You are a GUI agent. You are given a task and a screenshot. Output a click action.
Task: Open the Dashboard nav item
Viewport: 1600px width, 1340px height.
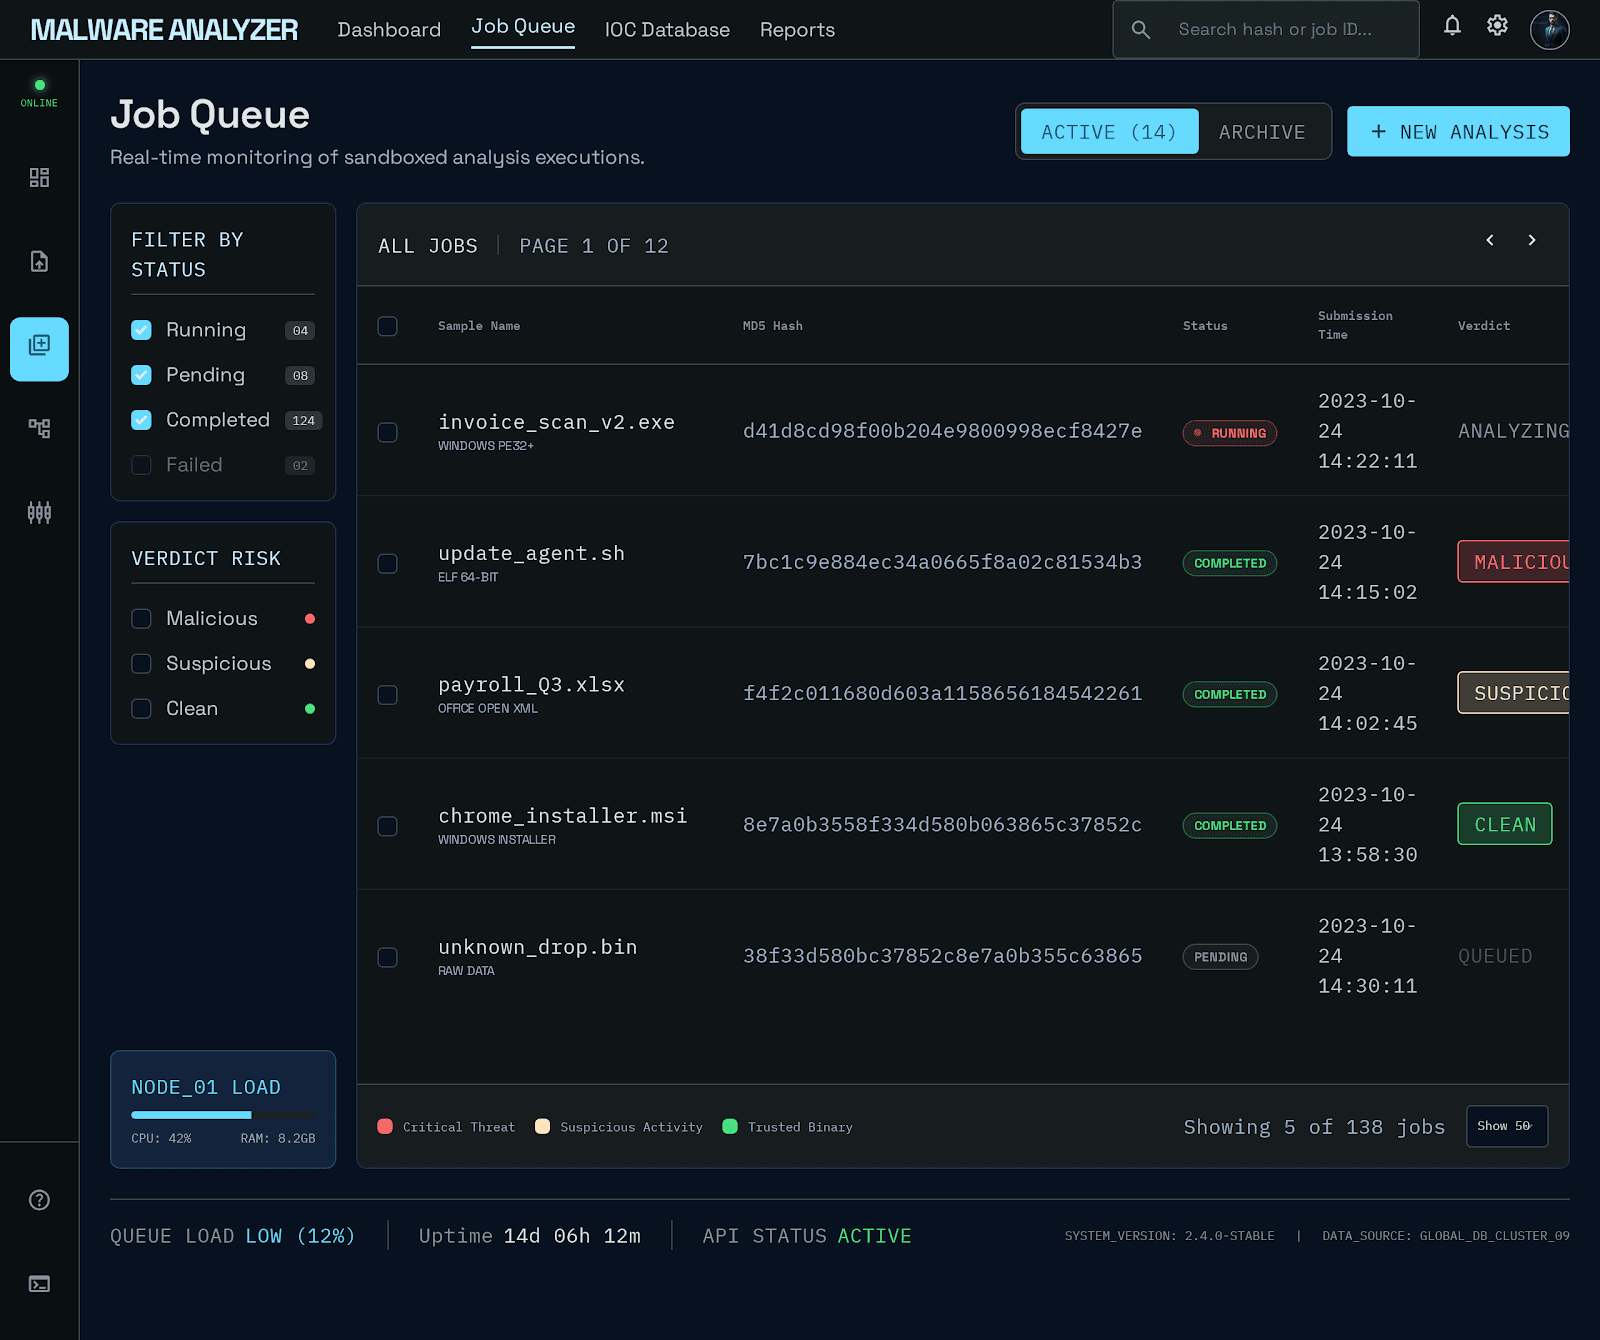click(x=389, y=30)
